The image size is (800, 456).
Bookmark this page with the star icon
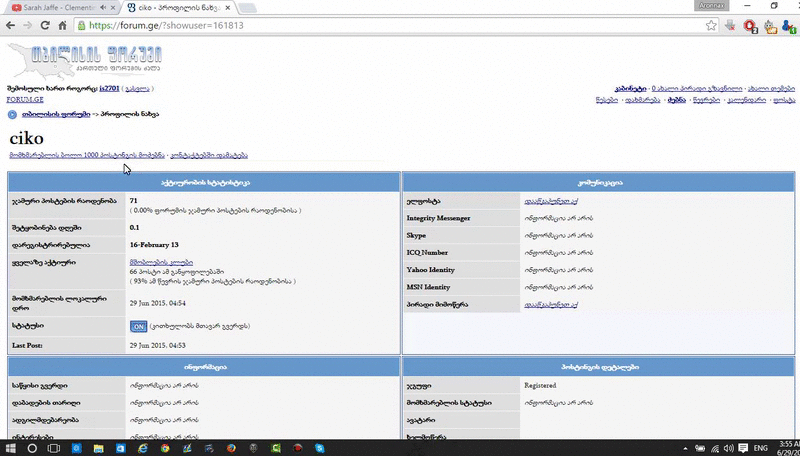[x=711, y=26]
